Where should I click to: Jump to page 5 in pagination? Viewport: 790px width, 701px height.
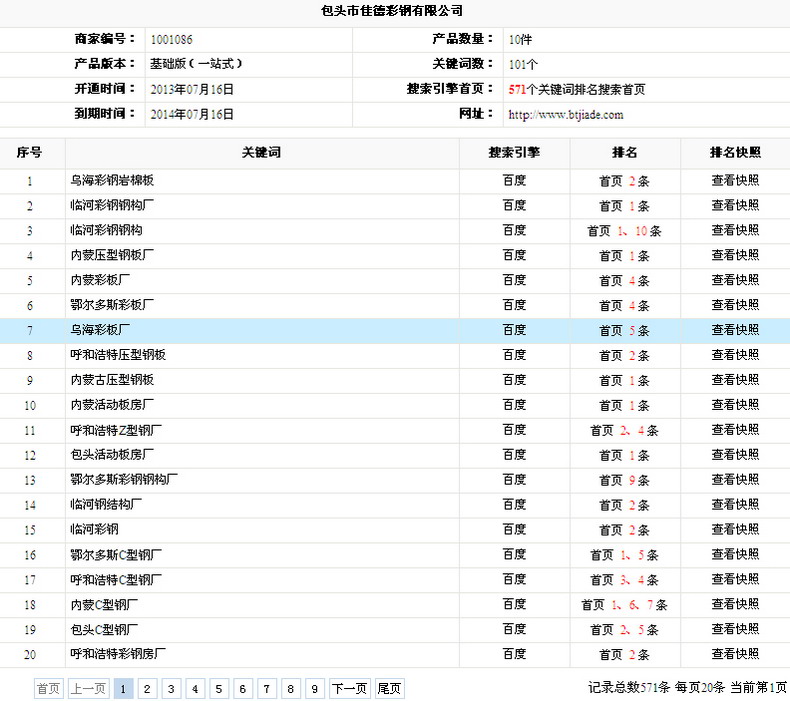coord(219,688)
